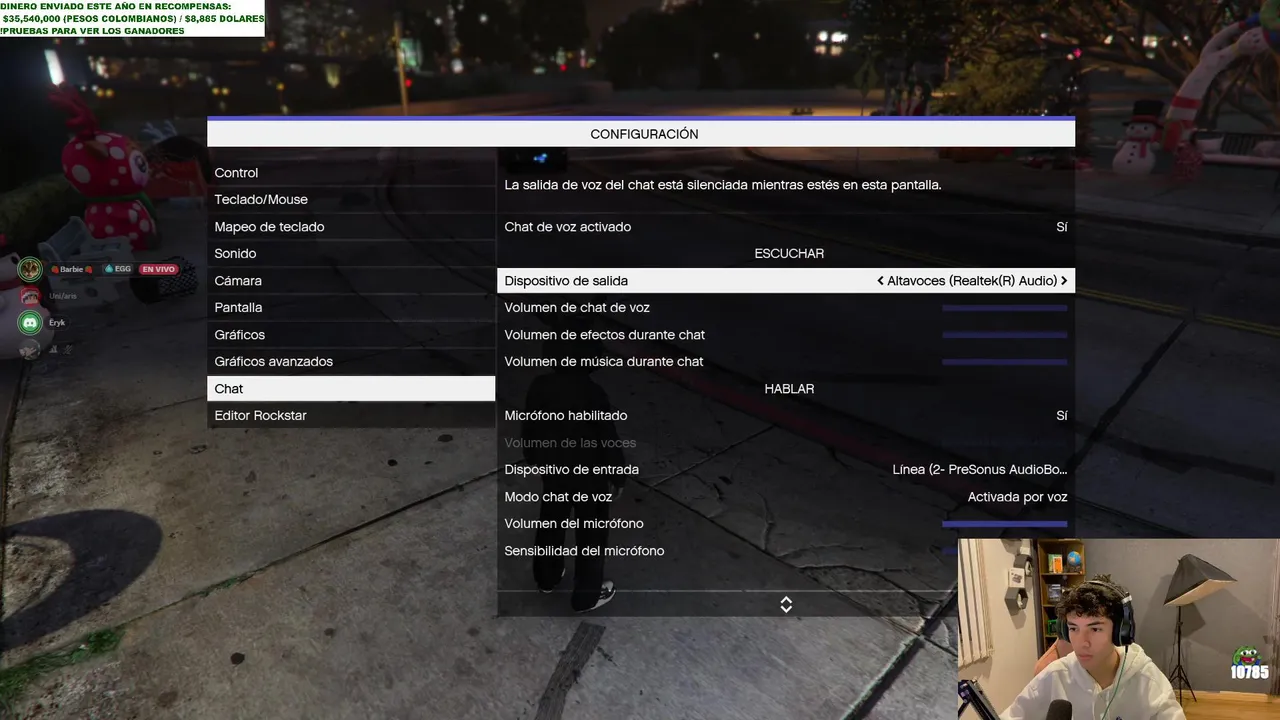
Task: Select the Dispositivo de salida row
Action: tap(786, 281)
